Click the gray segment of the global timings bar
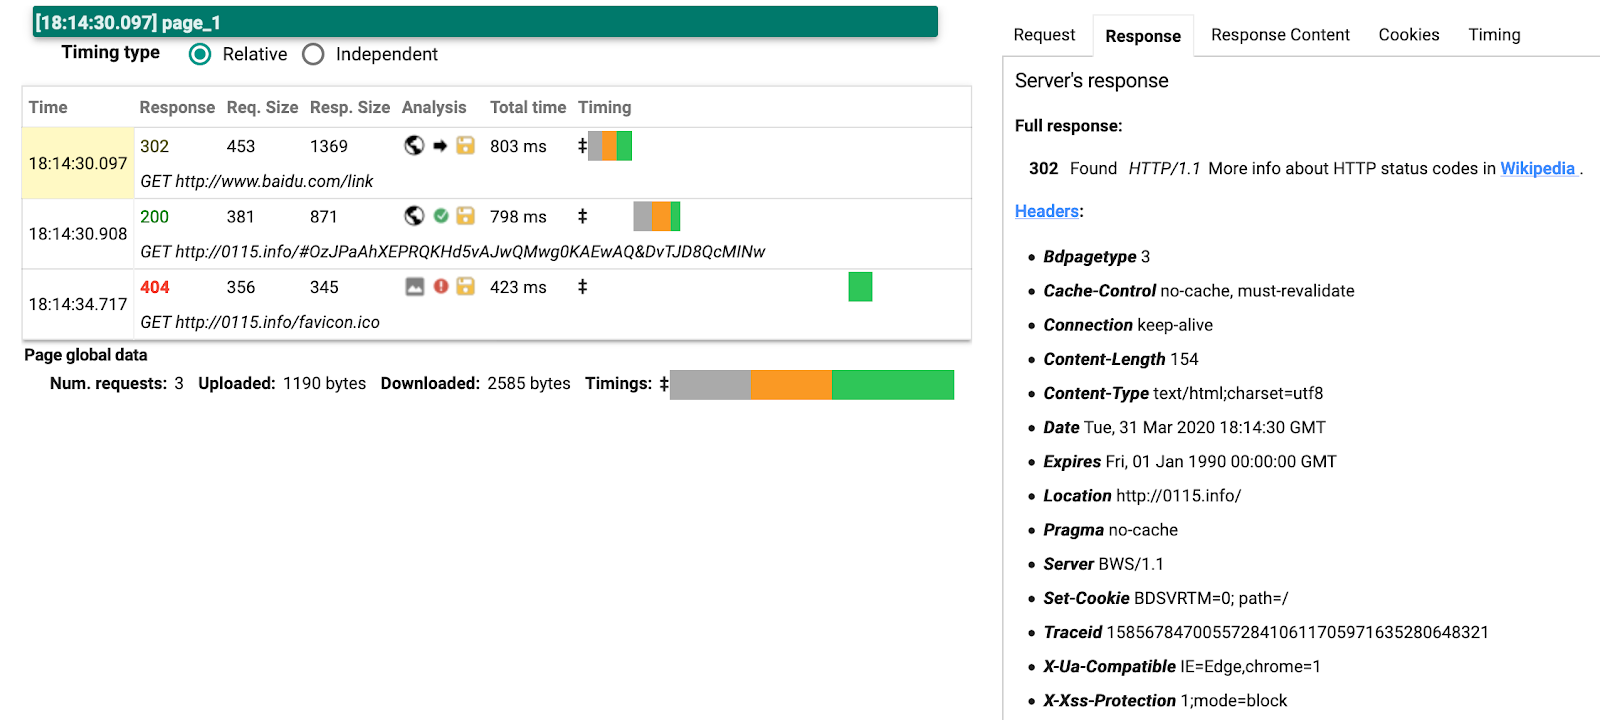1600x720 pixels. [x=711, y=385]
